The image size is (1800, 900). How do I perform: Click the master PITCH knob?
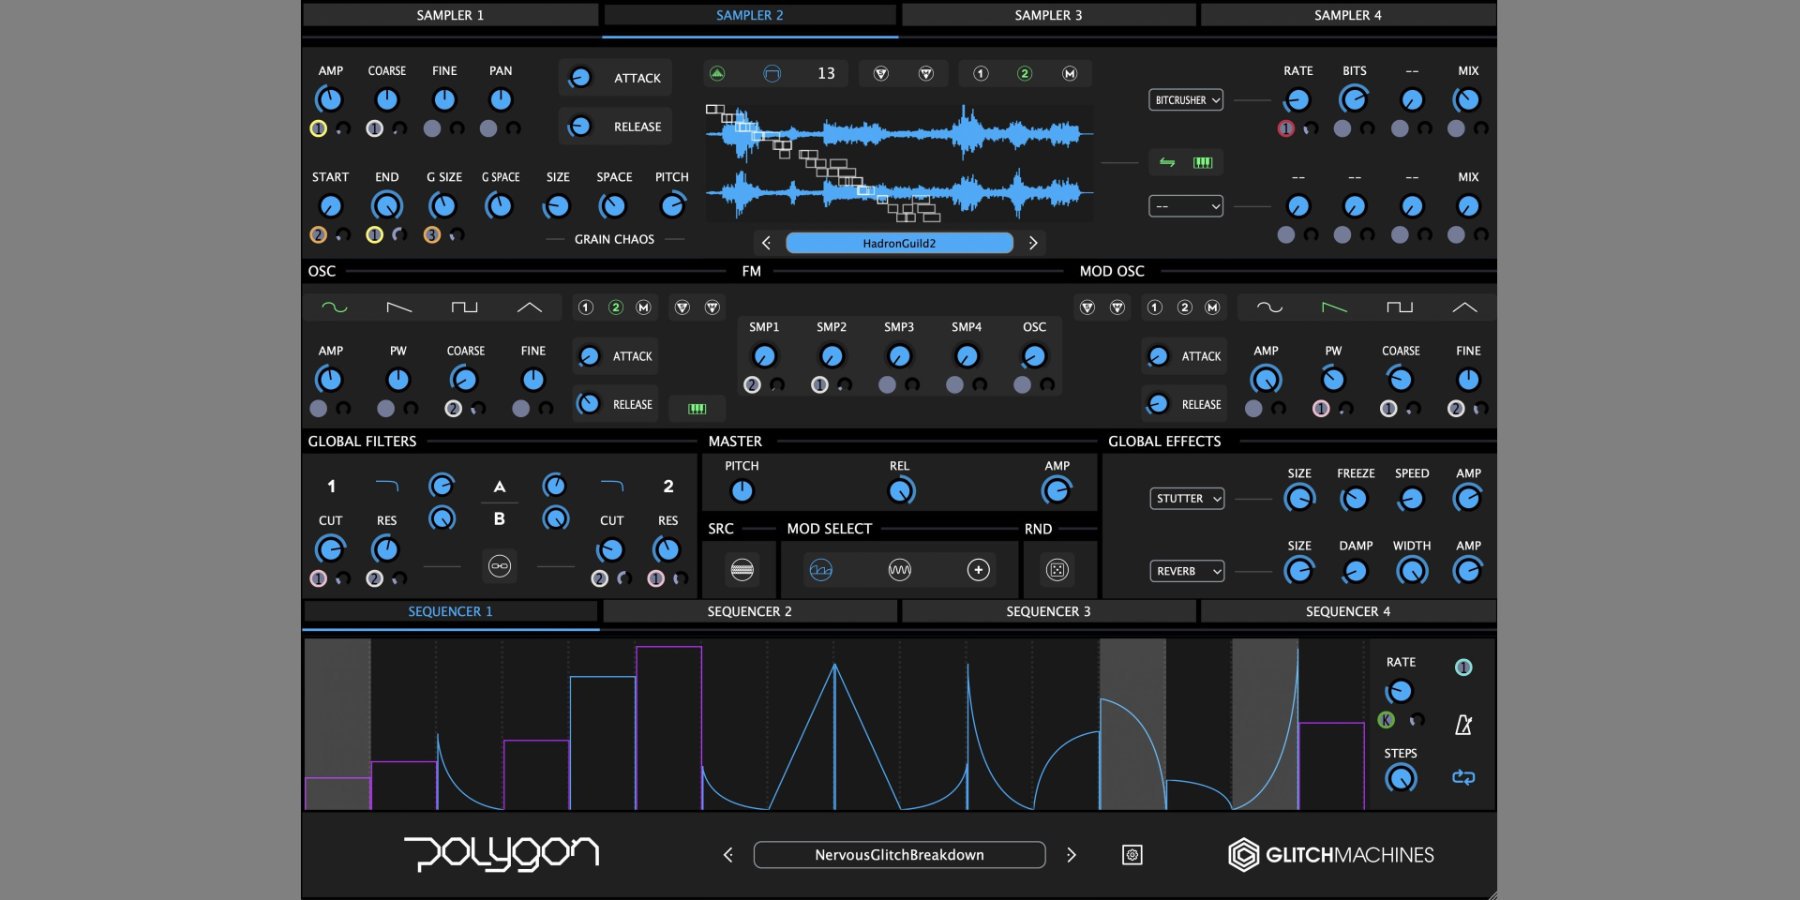(x=742, y=491)
